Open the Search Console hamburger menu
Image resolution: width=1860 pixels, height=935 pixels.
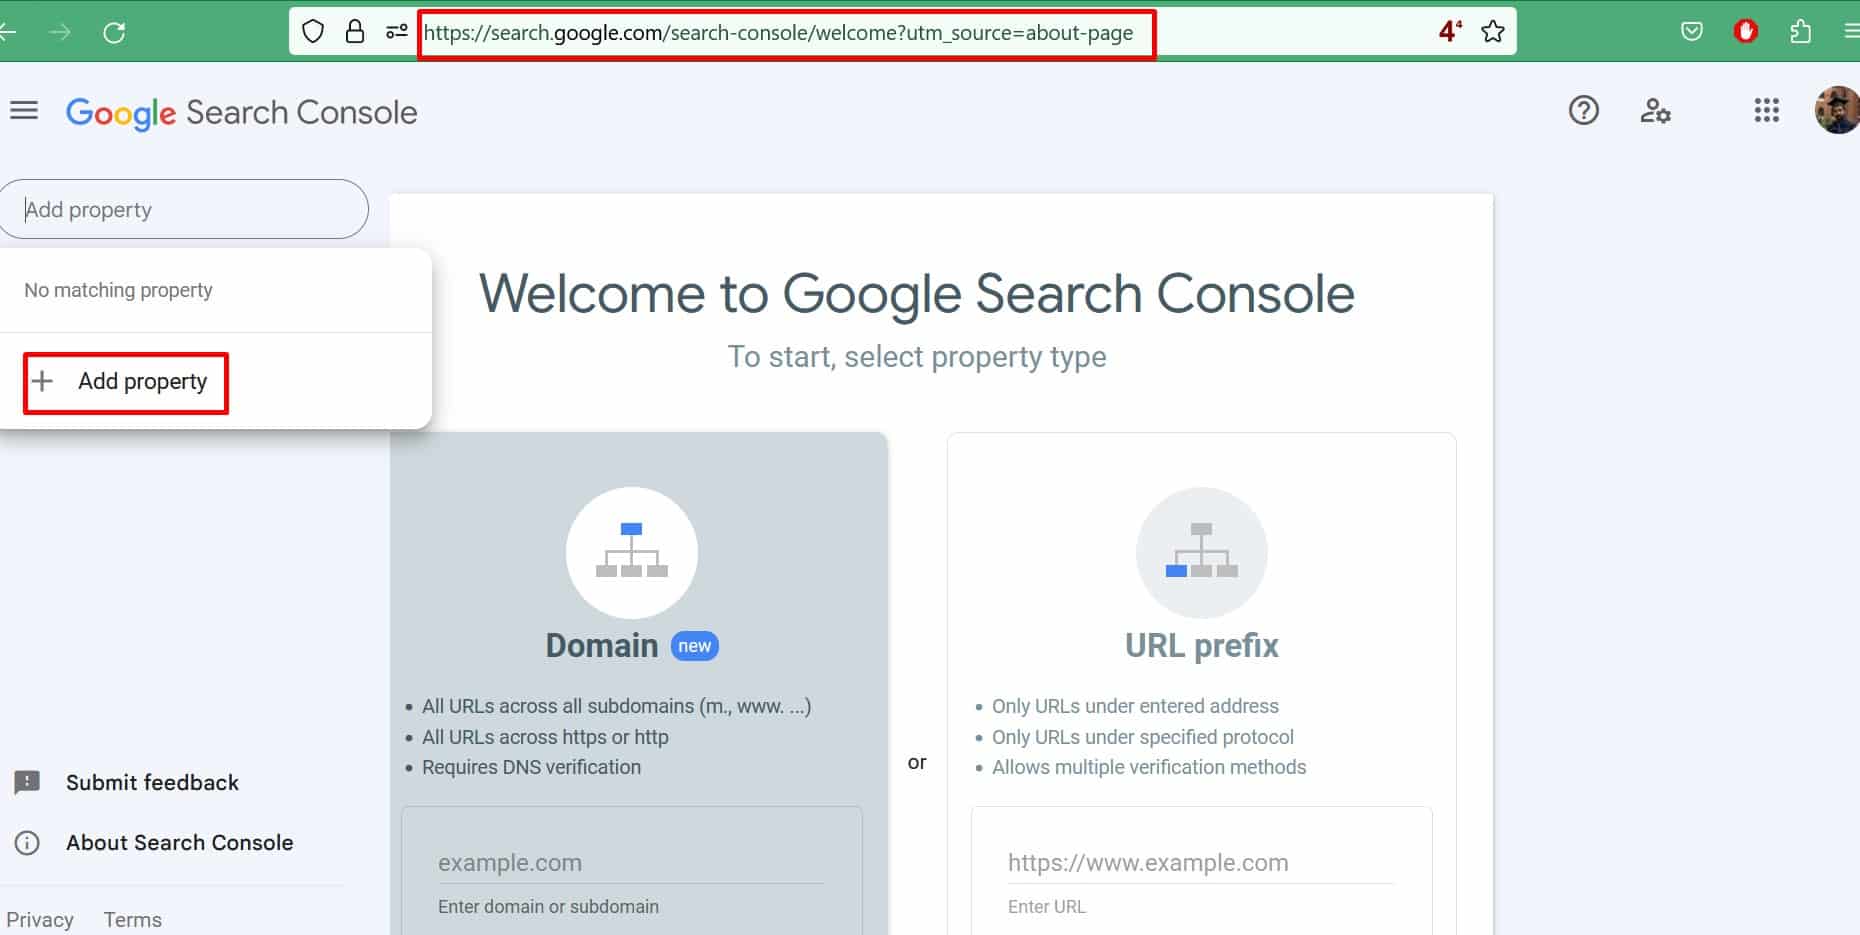pos(24,110)
